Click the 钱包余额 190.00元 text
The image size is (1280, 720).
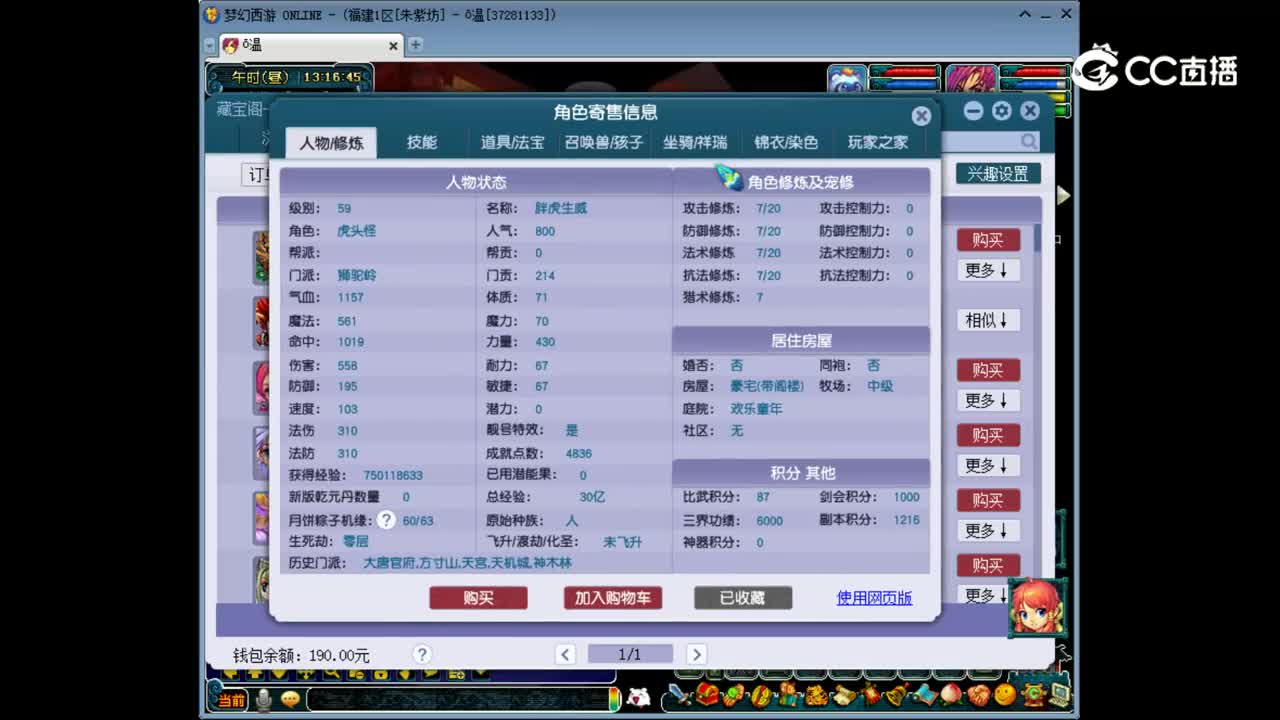pos(301,656)
